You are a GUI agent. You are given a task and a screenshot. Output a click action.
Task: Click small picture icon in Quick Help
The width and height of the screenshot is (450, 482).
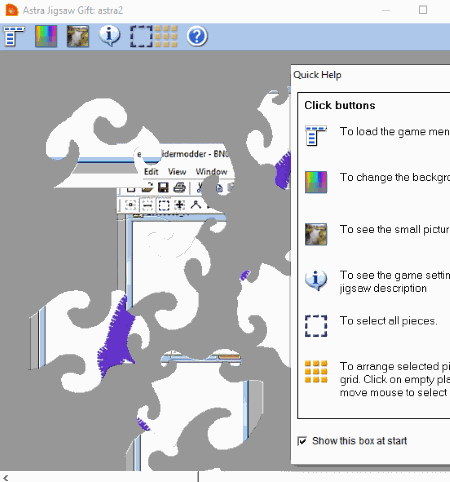pos(316,234)
